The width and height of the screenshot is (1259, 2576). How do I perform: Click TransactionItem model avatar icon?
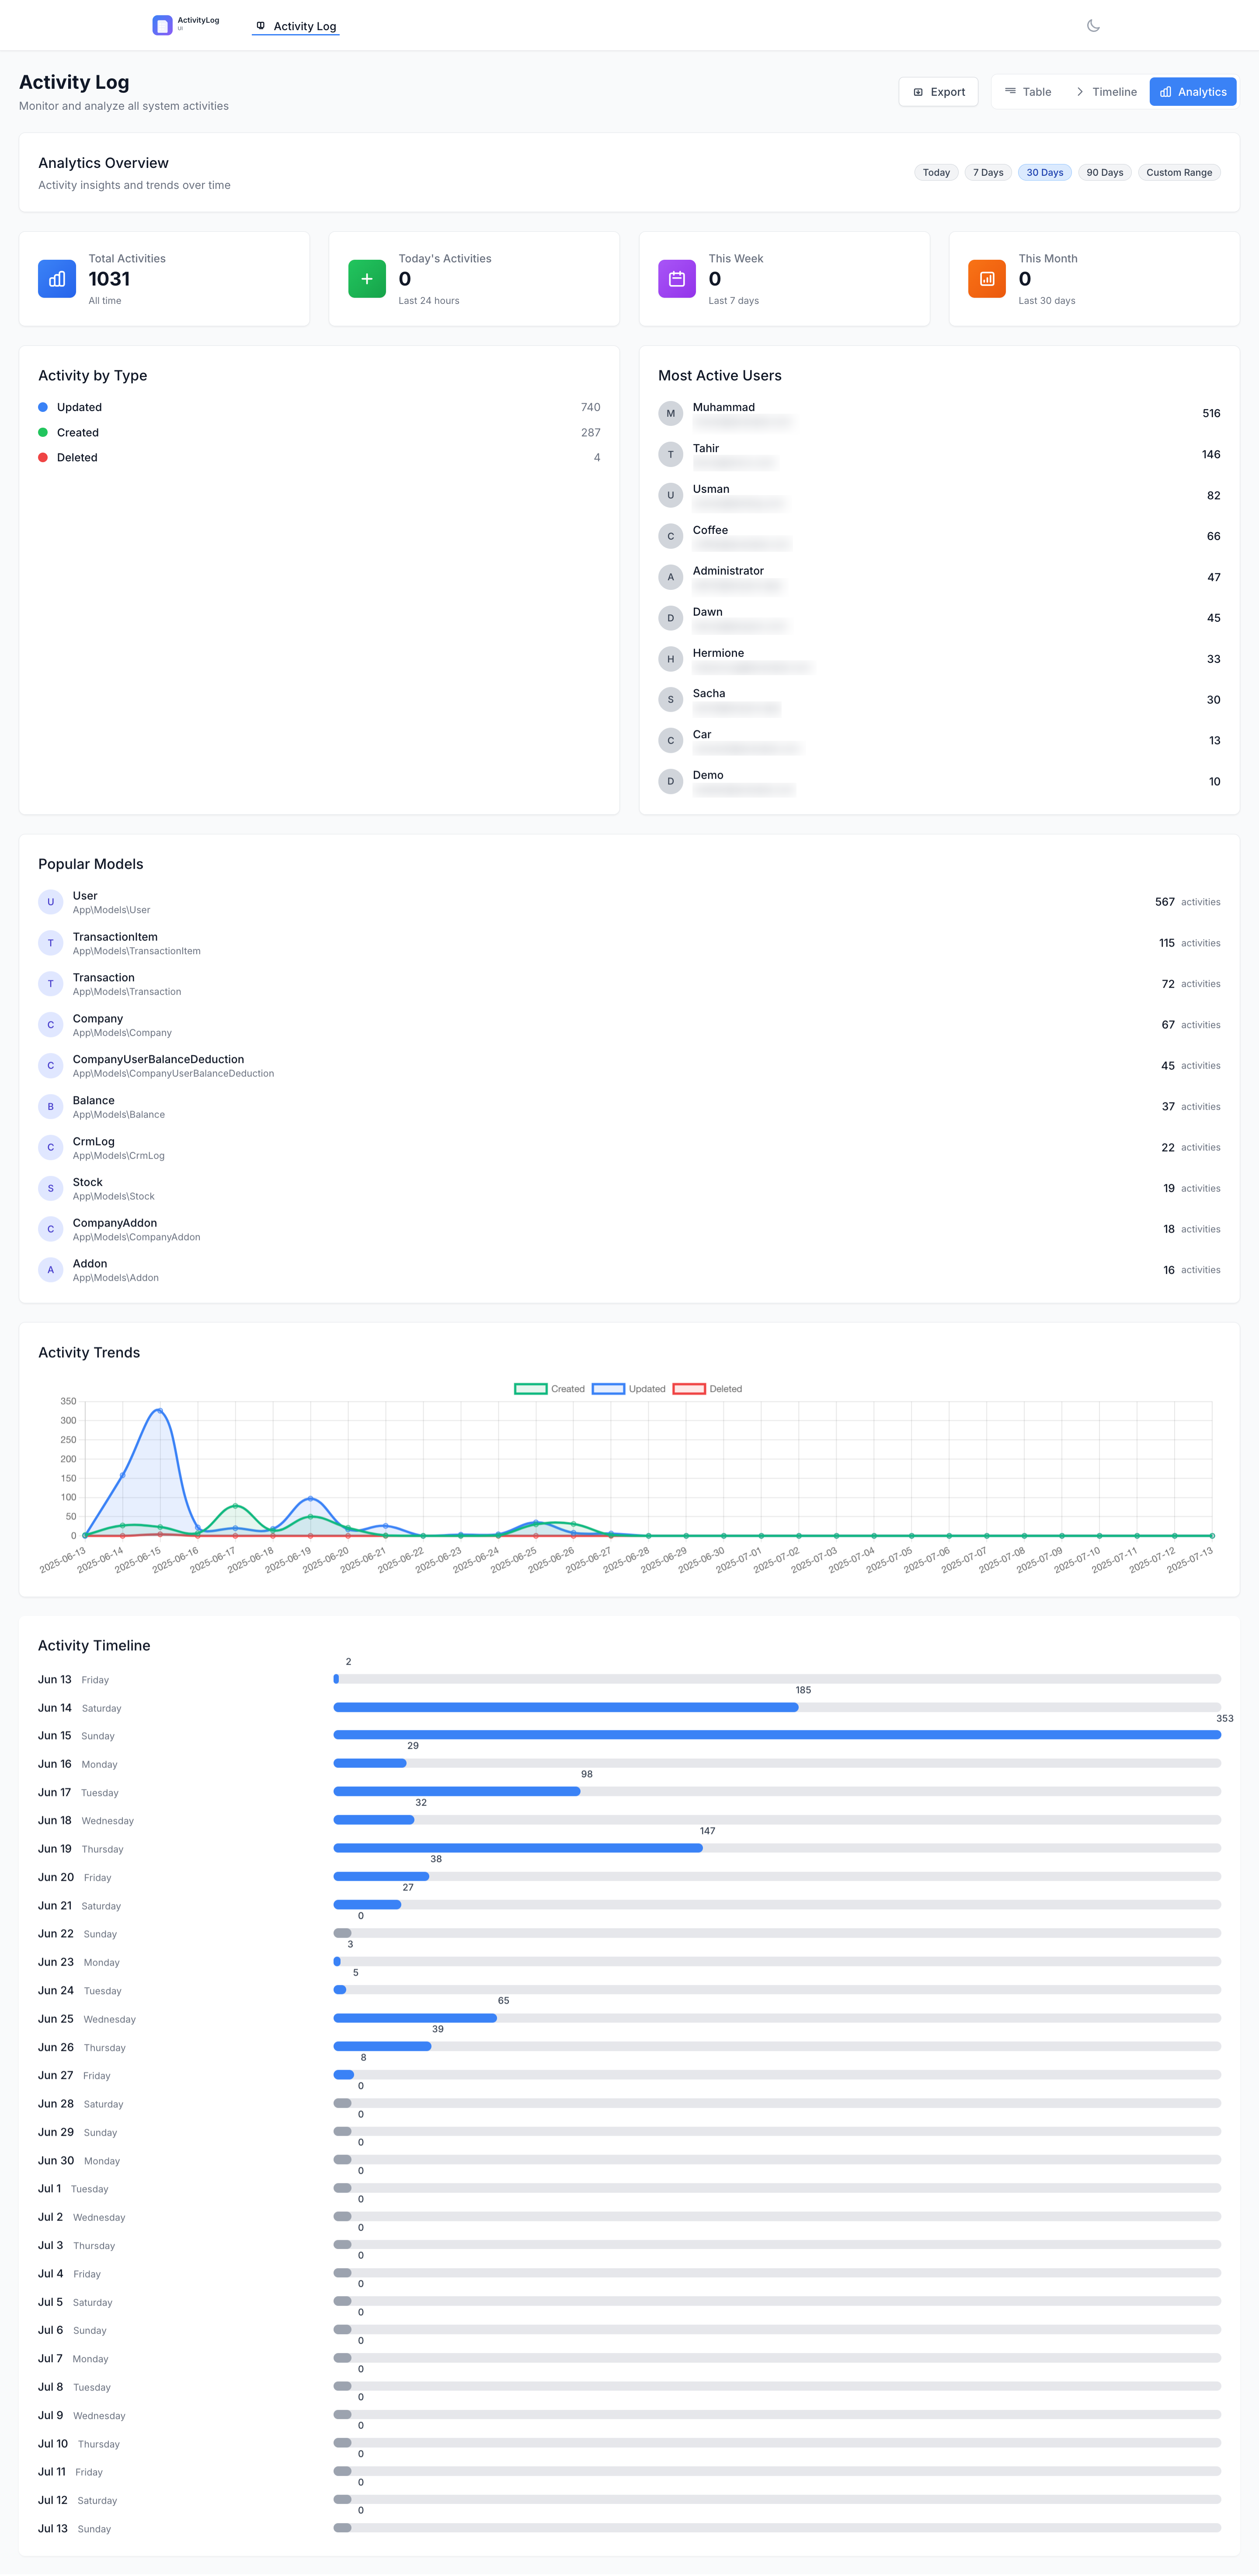[51, 943]
